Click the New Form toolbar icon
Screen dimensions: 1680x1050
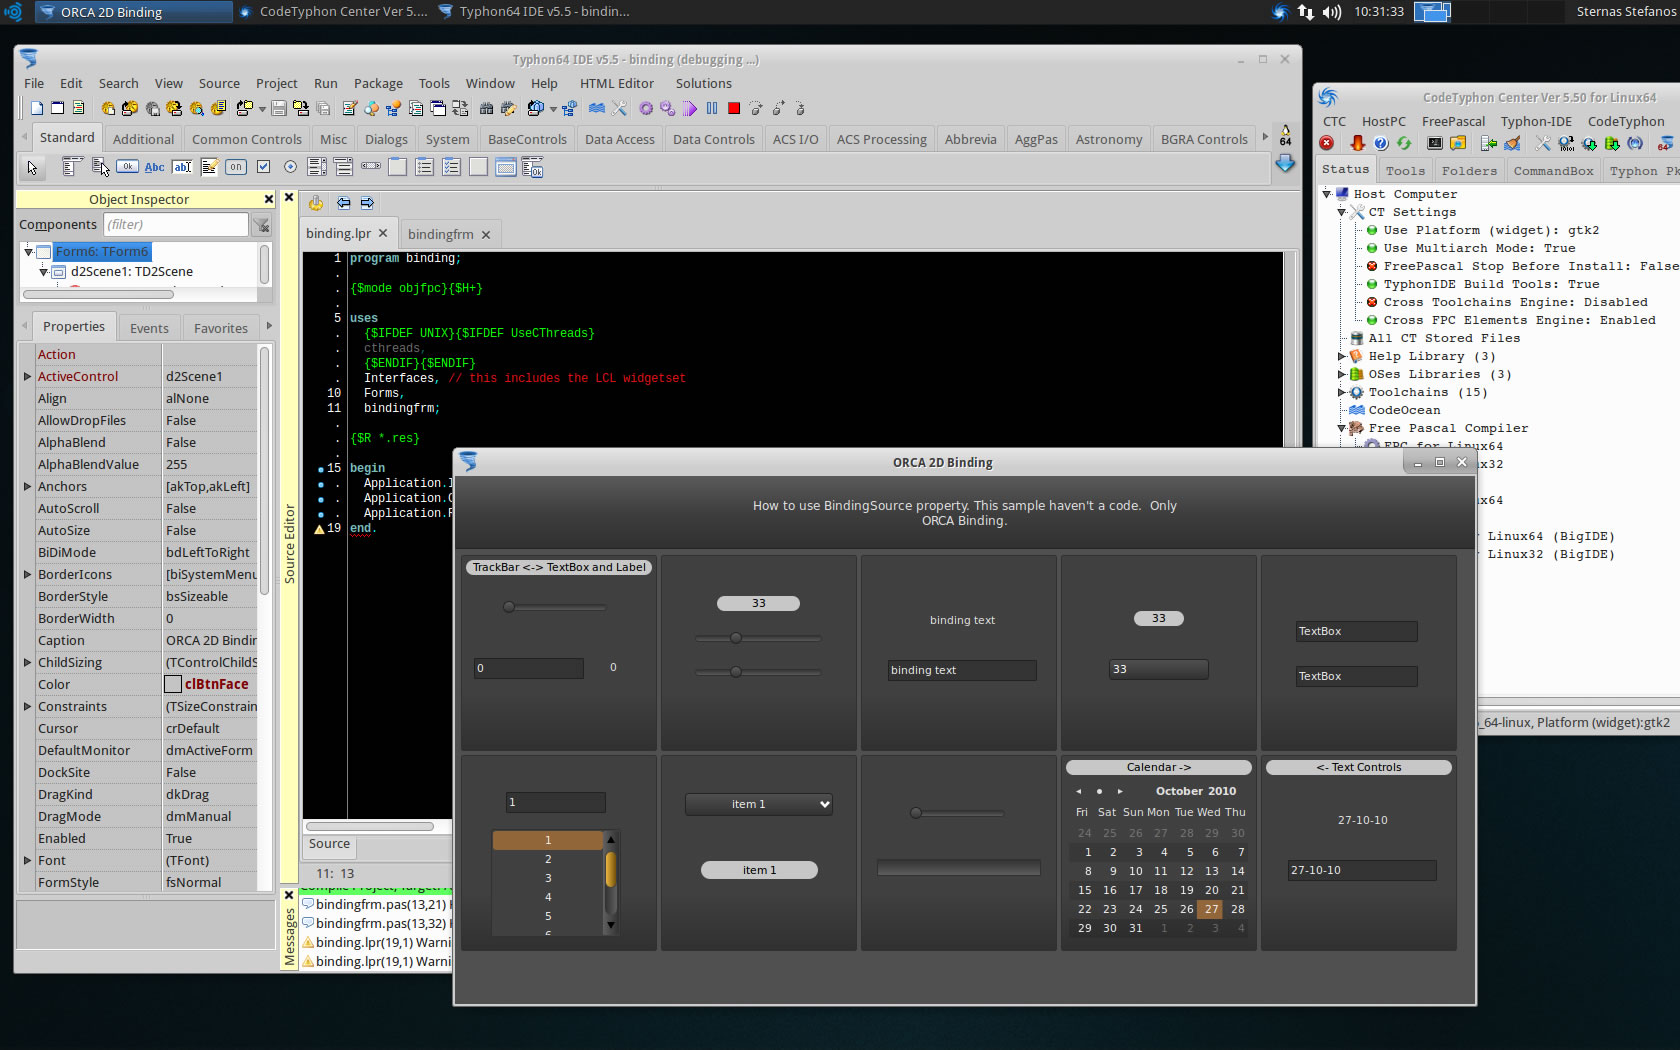(x=58, y=108)
